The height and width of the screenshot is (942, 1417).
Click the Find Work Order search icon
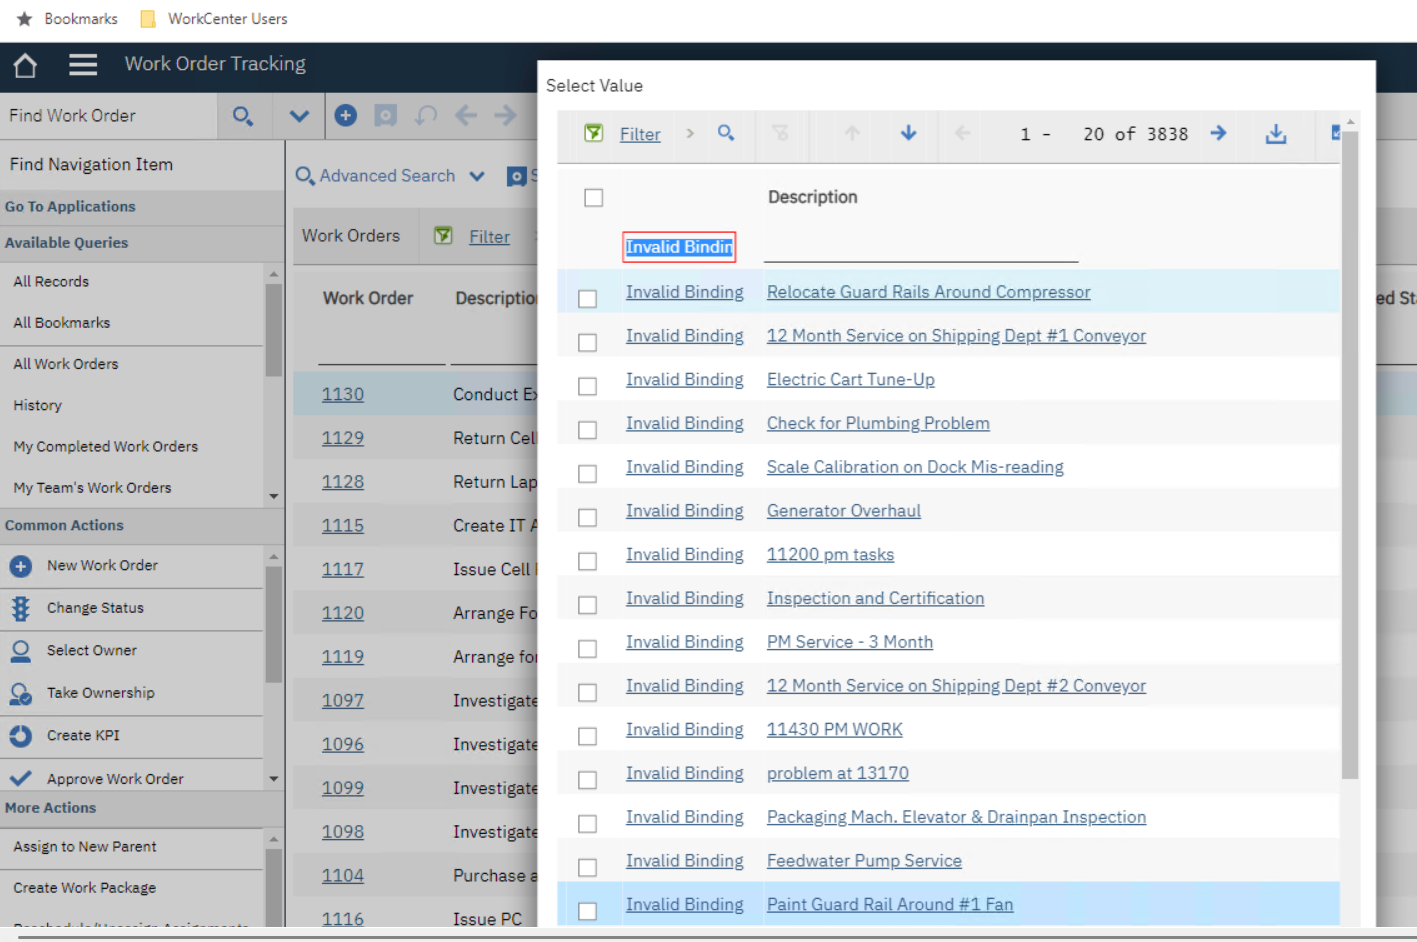click(242, 116)
